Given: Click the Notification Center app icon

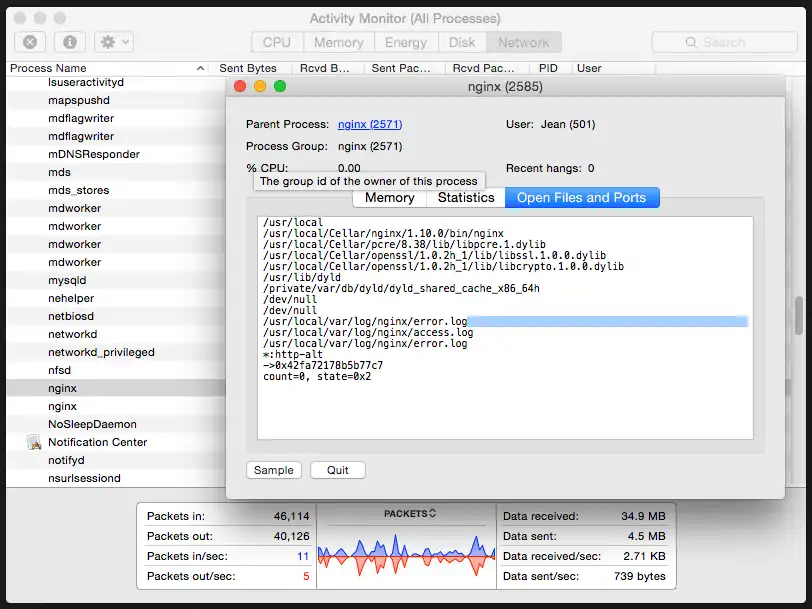Looking at the screenshot, I should [x=34, y=442].
